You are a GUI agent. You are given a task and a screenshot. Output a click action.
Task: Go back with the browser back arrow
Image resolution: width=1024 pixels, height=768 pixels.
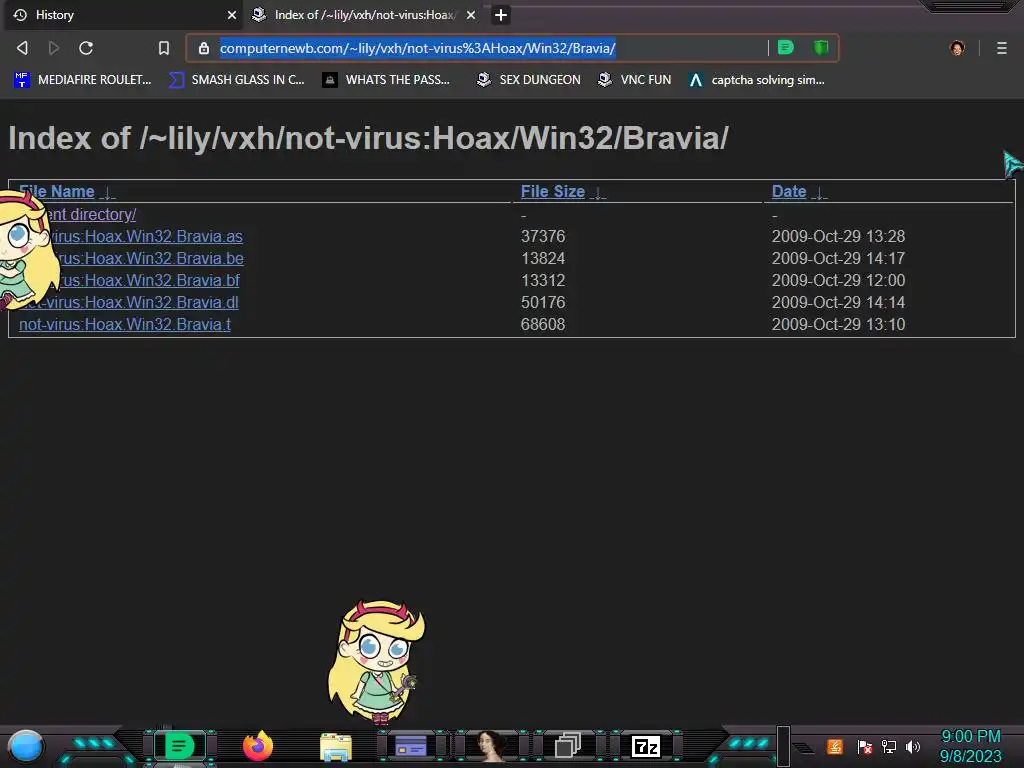(x=22, y=48)
